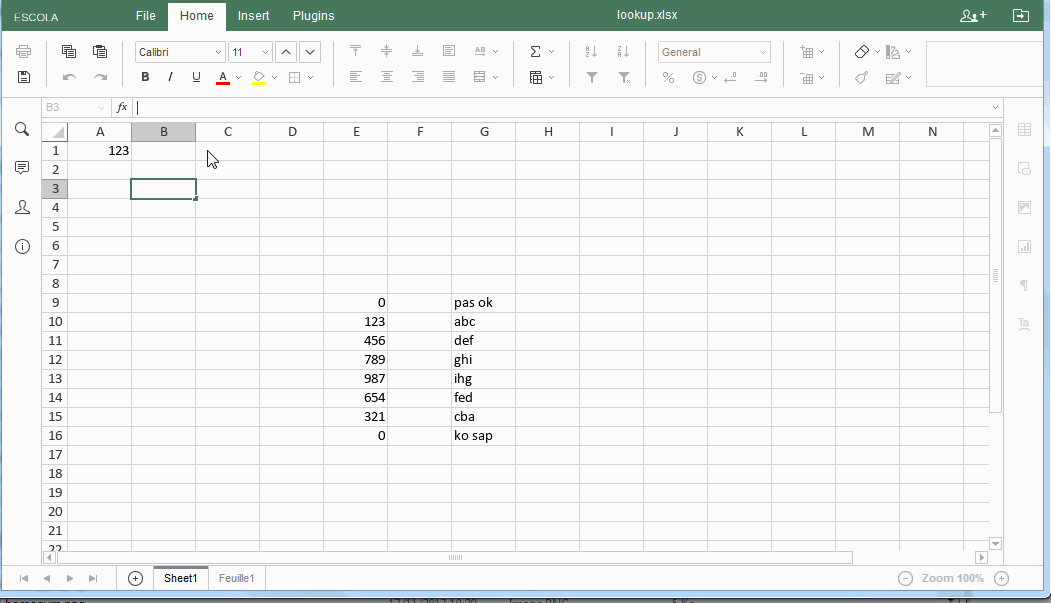Sort selection Z to A
This screenshot has width=1051, height=603.
[x=623, y=50]
